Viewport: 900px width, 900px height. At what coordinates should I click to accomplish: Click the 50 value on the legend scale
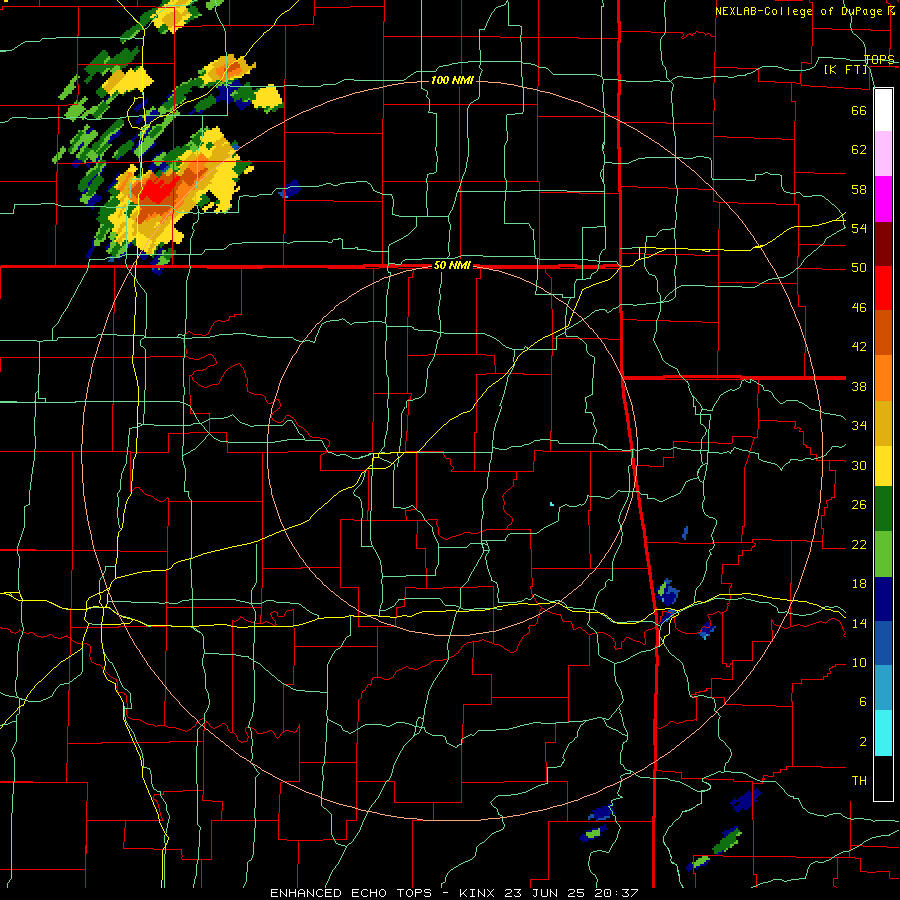(859, 268)
